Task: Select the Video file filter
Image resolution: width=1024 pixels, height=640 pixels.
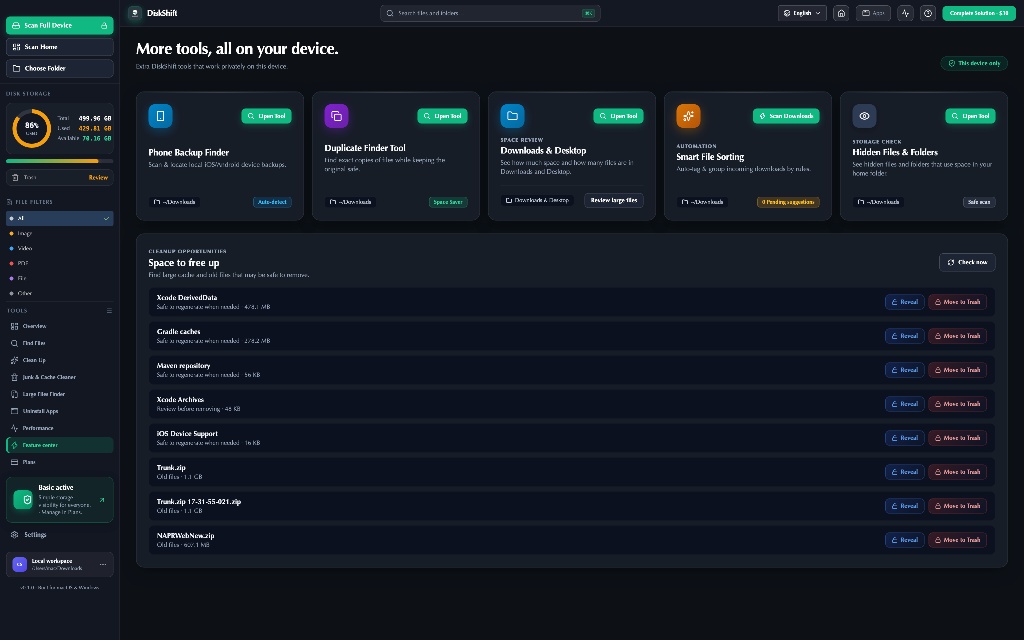Action: coord(59,248)
